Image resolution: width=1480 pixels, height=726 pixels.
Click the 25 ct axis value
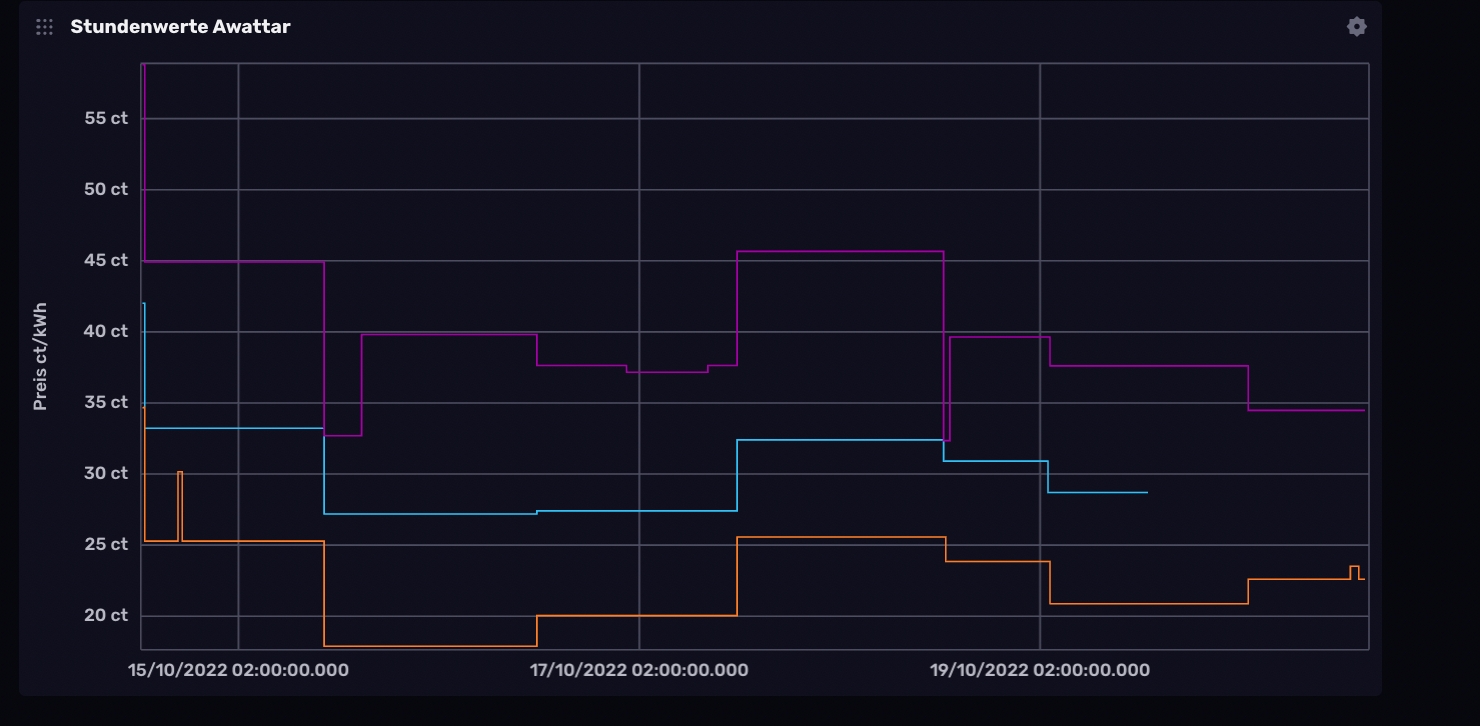[107, 544]
